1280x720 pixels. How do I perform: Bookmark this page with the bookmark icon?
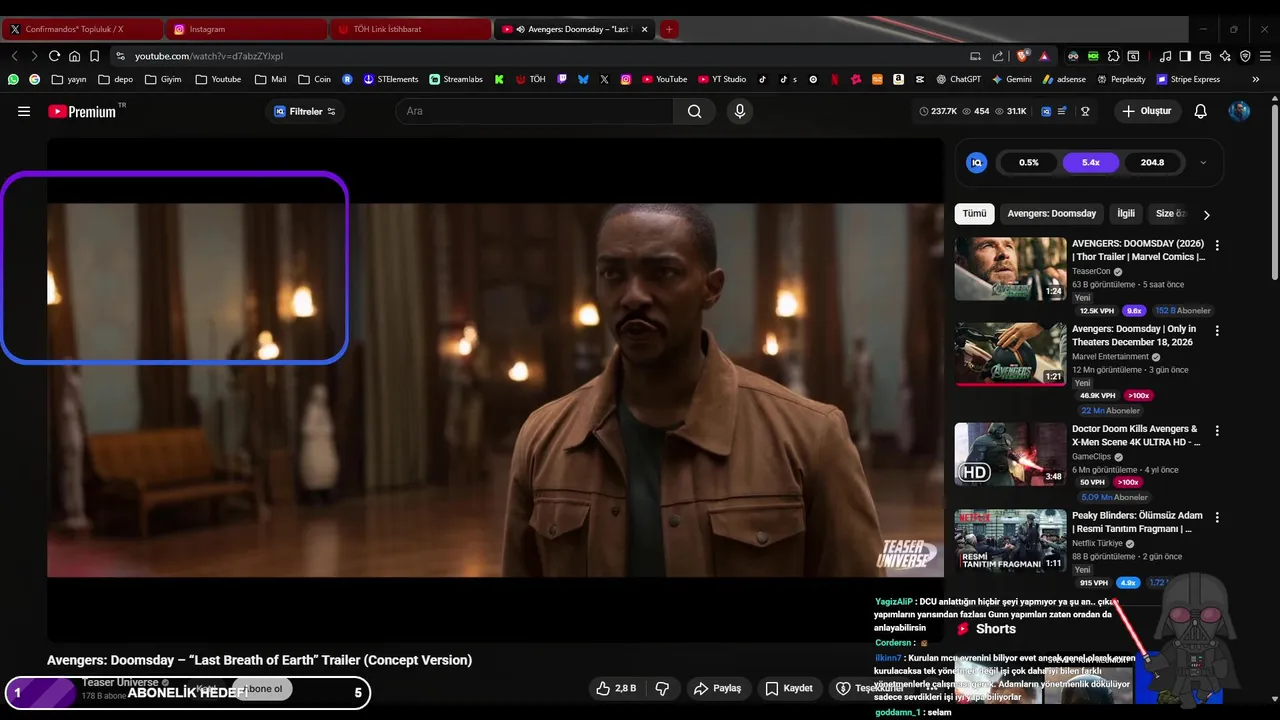pyautogui.click(x=94, y=56)
